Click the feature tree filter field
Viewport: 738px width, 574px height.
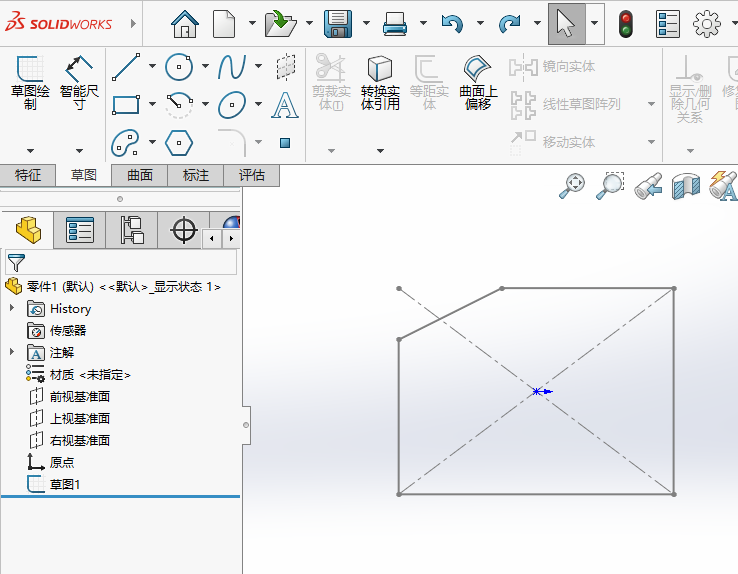[130, 263]
